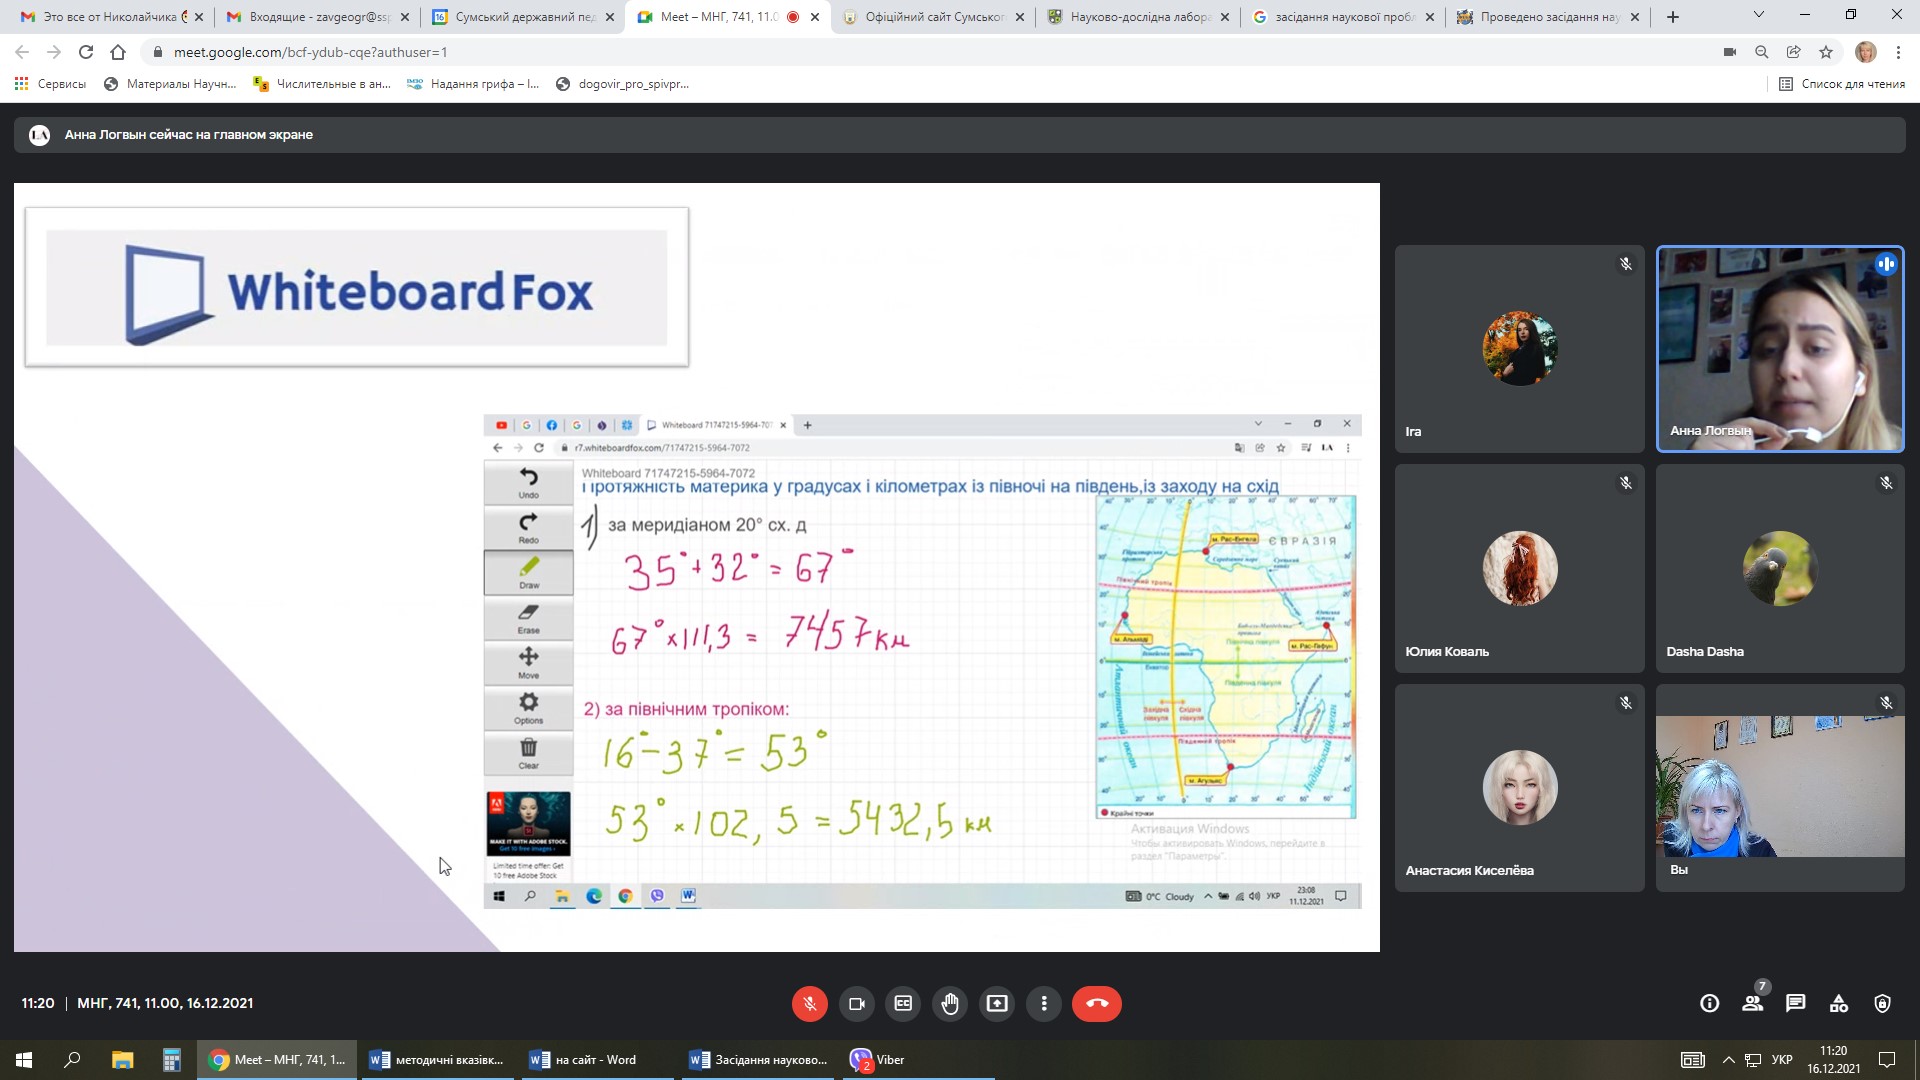Click Анна Логвын's video tile
The width and height of the screenshot is (1920, 1080).
point(1780,349)
